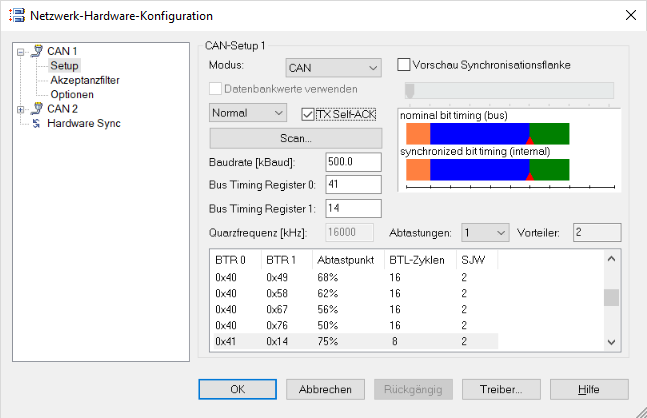
Task: Click the CAN 1 channel icon
Action: point(37,51)
